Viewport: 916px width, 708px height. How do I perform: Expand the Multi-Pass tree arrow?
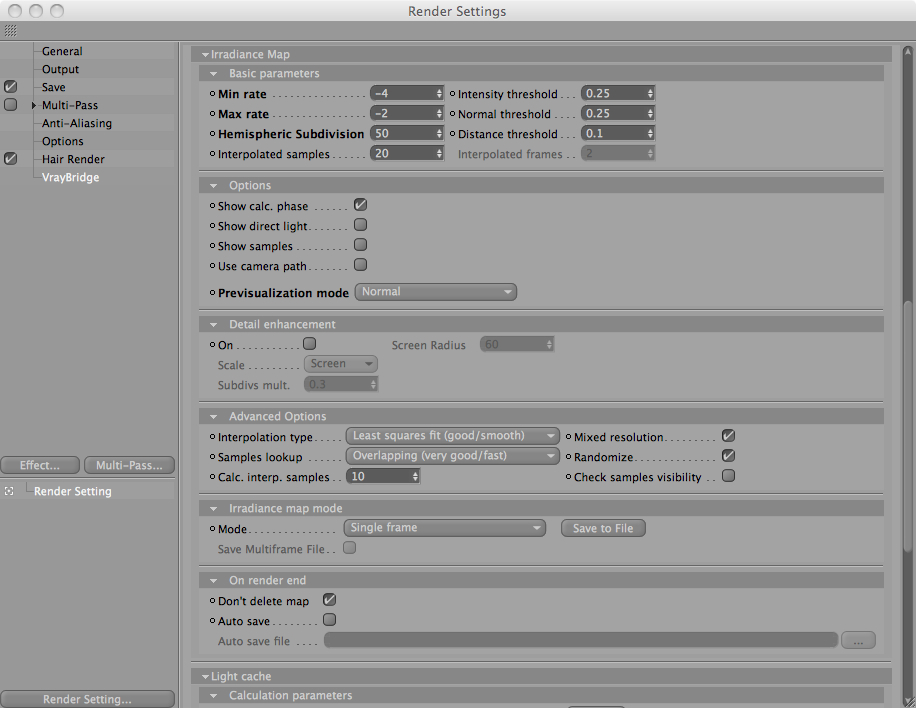tap(34, 105)
